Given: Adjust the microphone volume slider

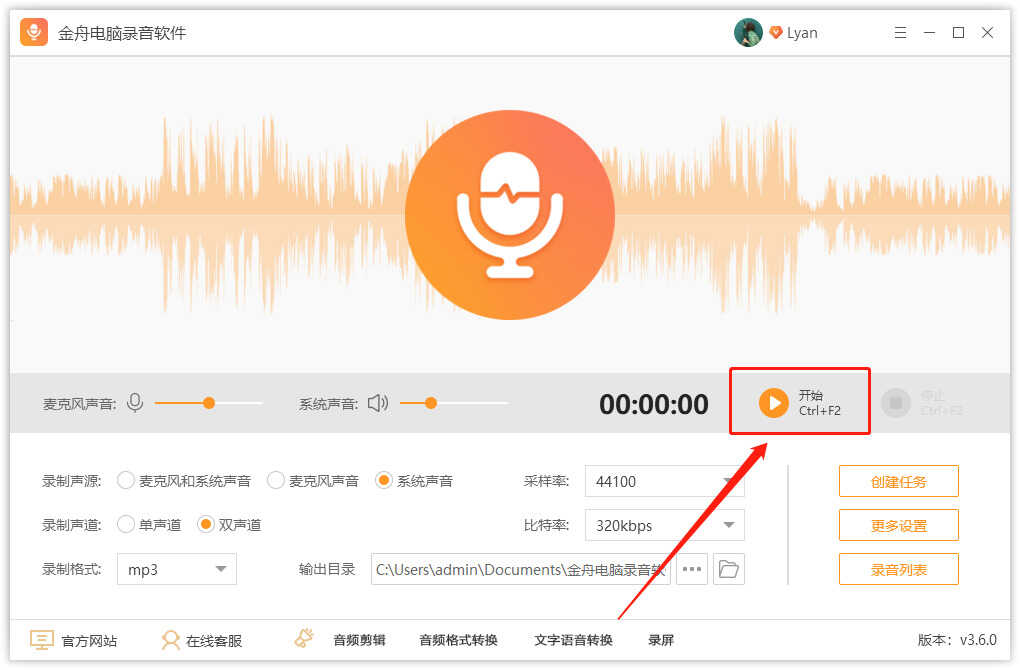Looking at the screenshot, I should 208,403.
